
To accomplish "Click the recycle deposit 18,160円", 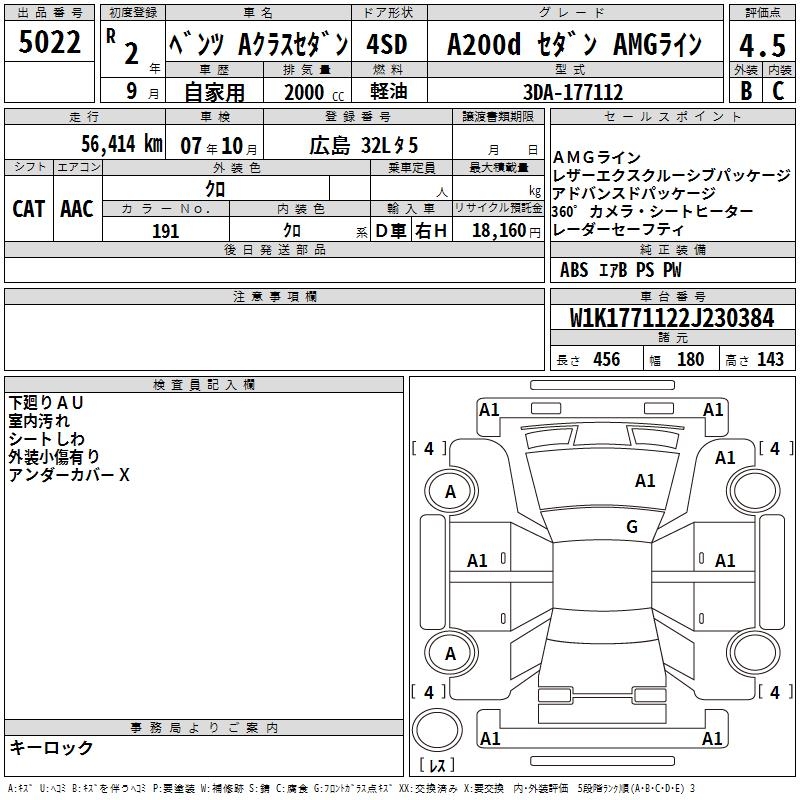I will tap(505, 231).
